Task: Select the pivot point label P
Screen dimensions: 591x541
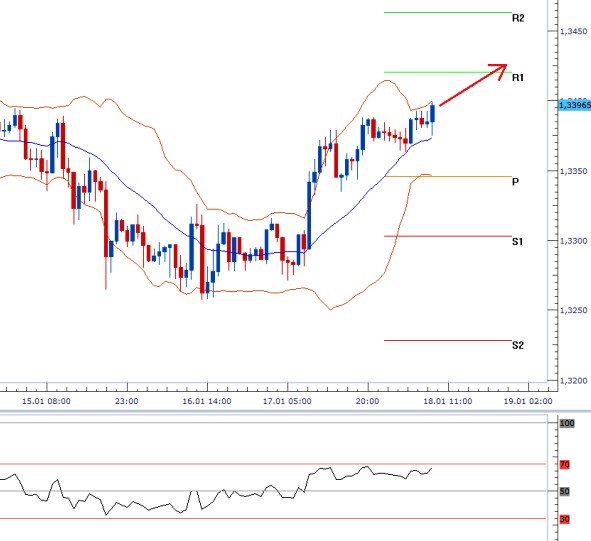Action: pos(515,182)
